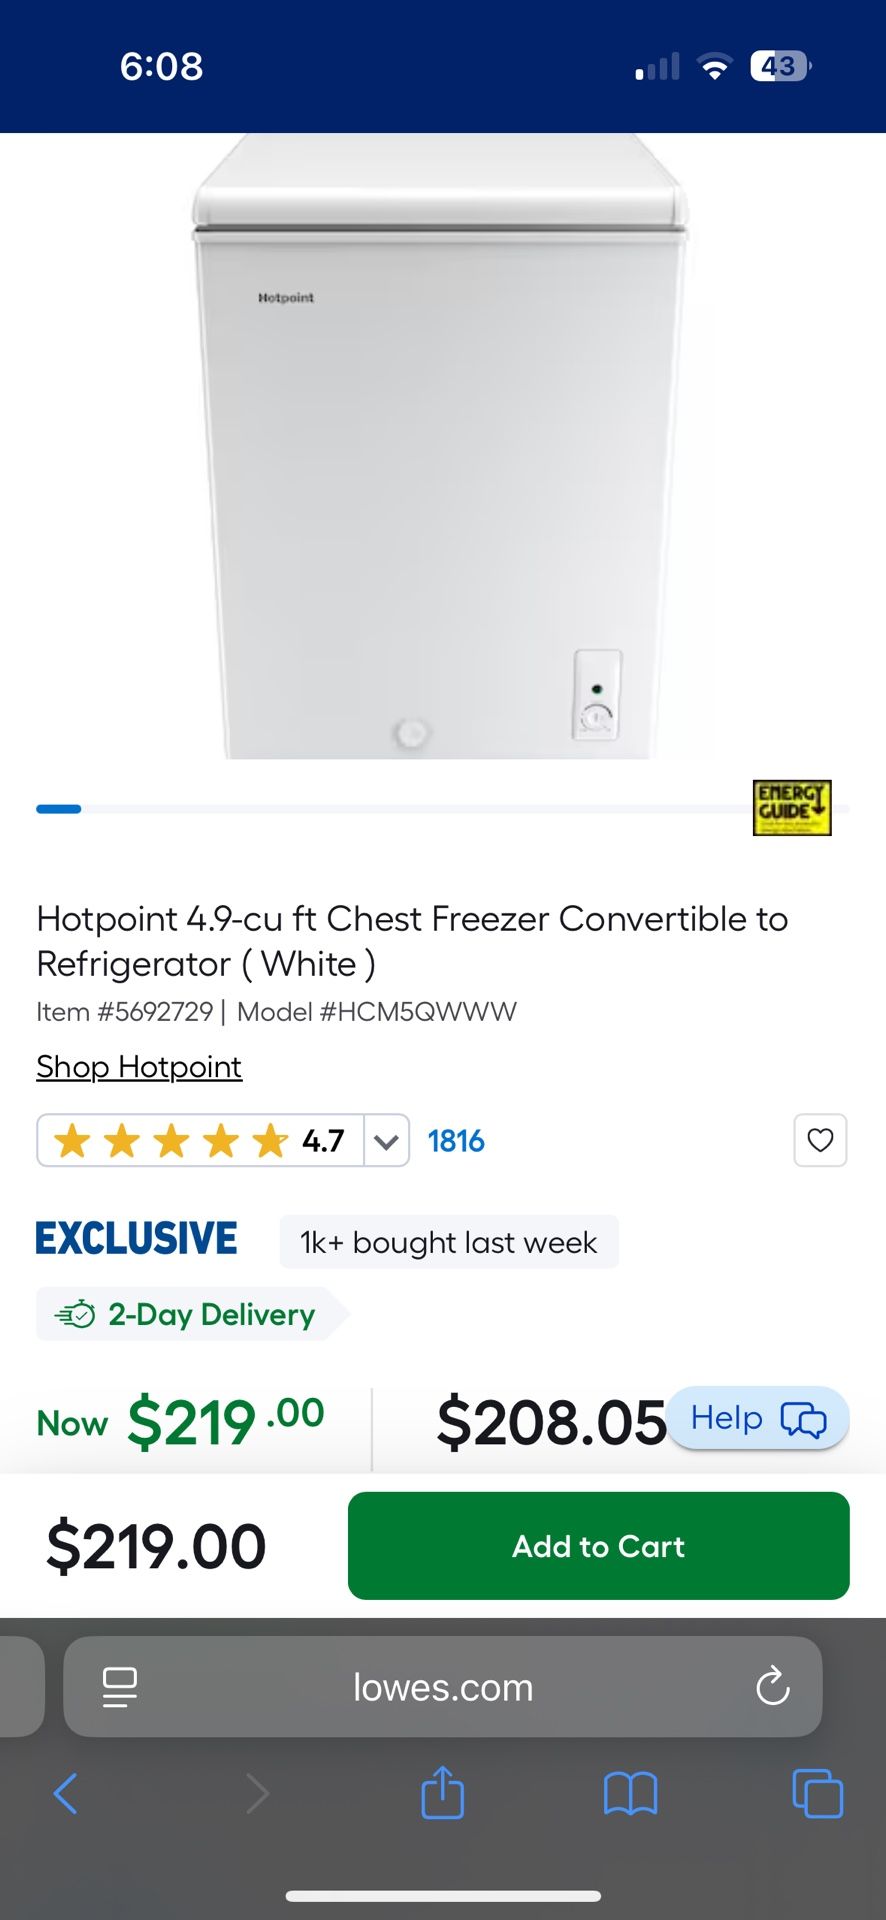The width and height of the screenshot is (886, 1920).
Task: Tap the 4.7 star rating box
Action: pos(201,1141)
